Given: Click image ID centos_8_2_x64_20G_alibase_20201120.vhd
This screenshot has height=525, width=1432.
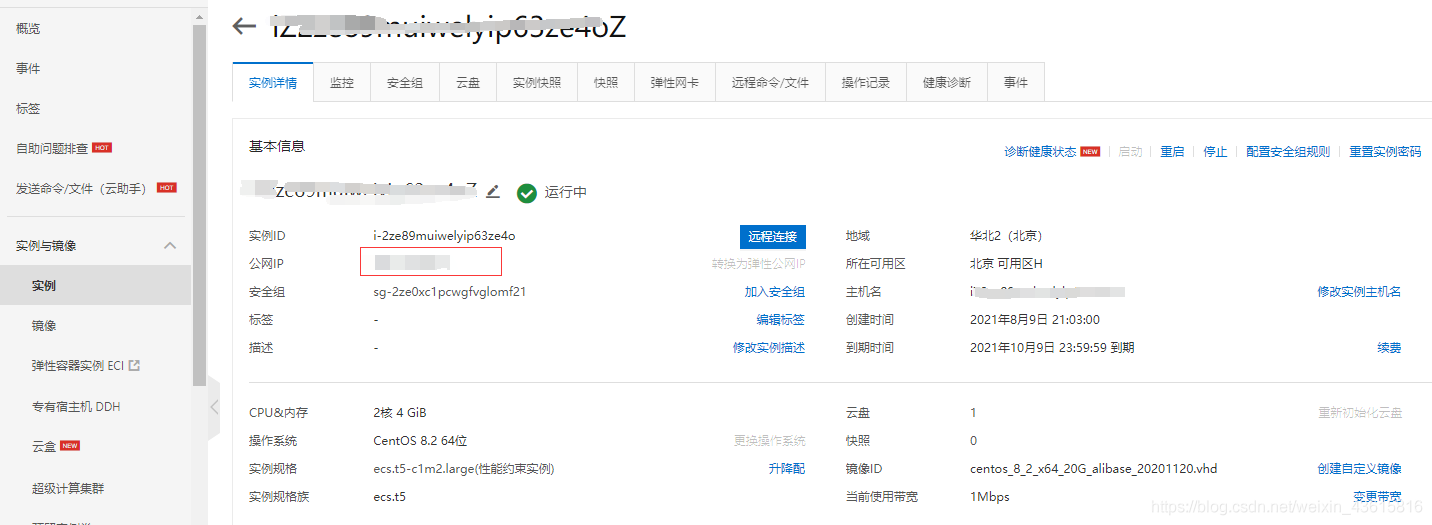Looking at the screenshot, I should 1094,468.
